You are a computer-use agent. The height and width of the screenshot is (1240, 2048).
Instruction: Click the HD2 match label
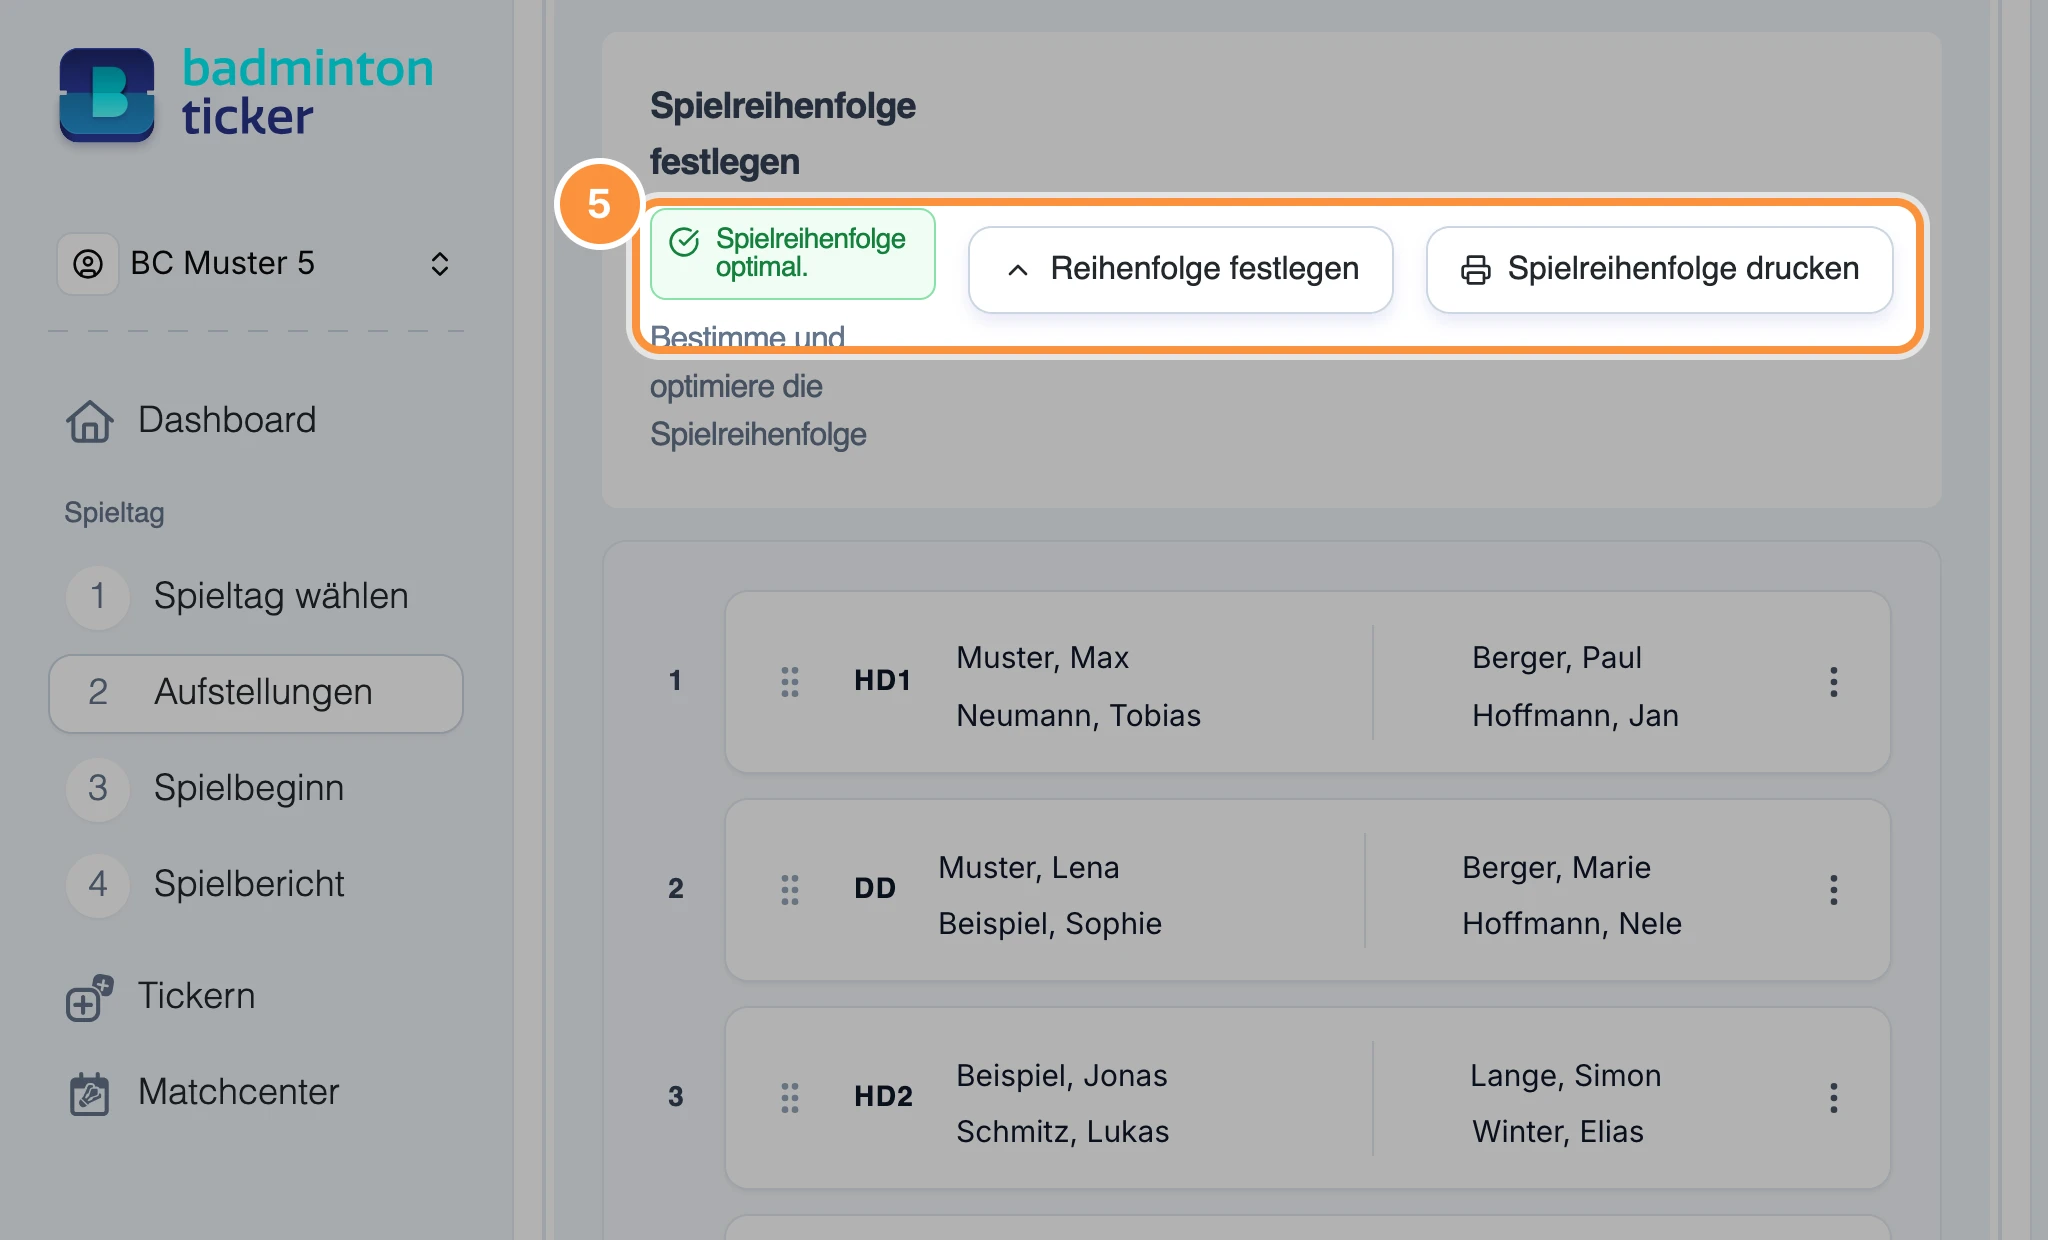(x=884, y=1097)
